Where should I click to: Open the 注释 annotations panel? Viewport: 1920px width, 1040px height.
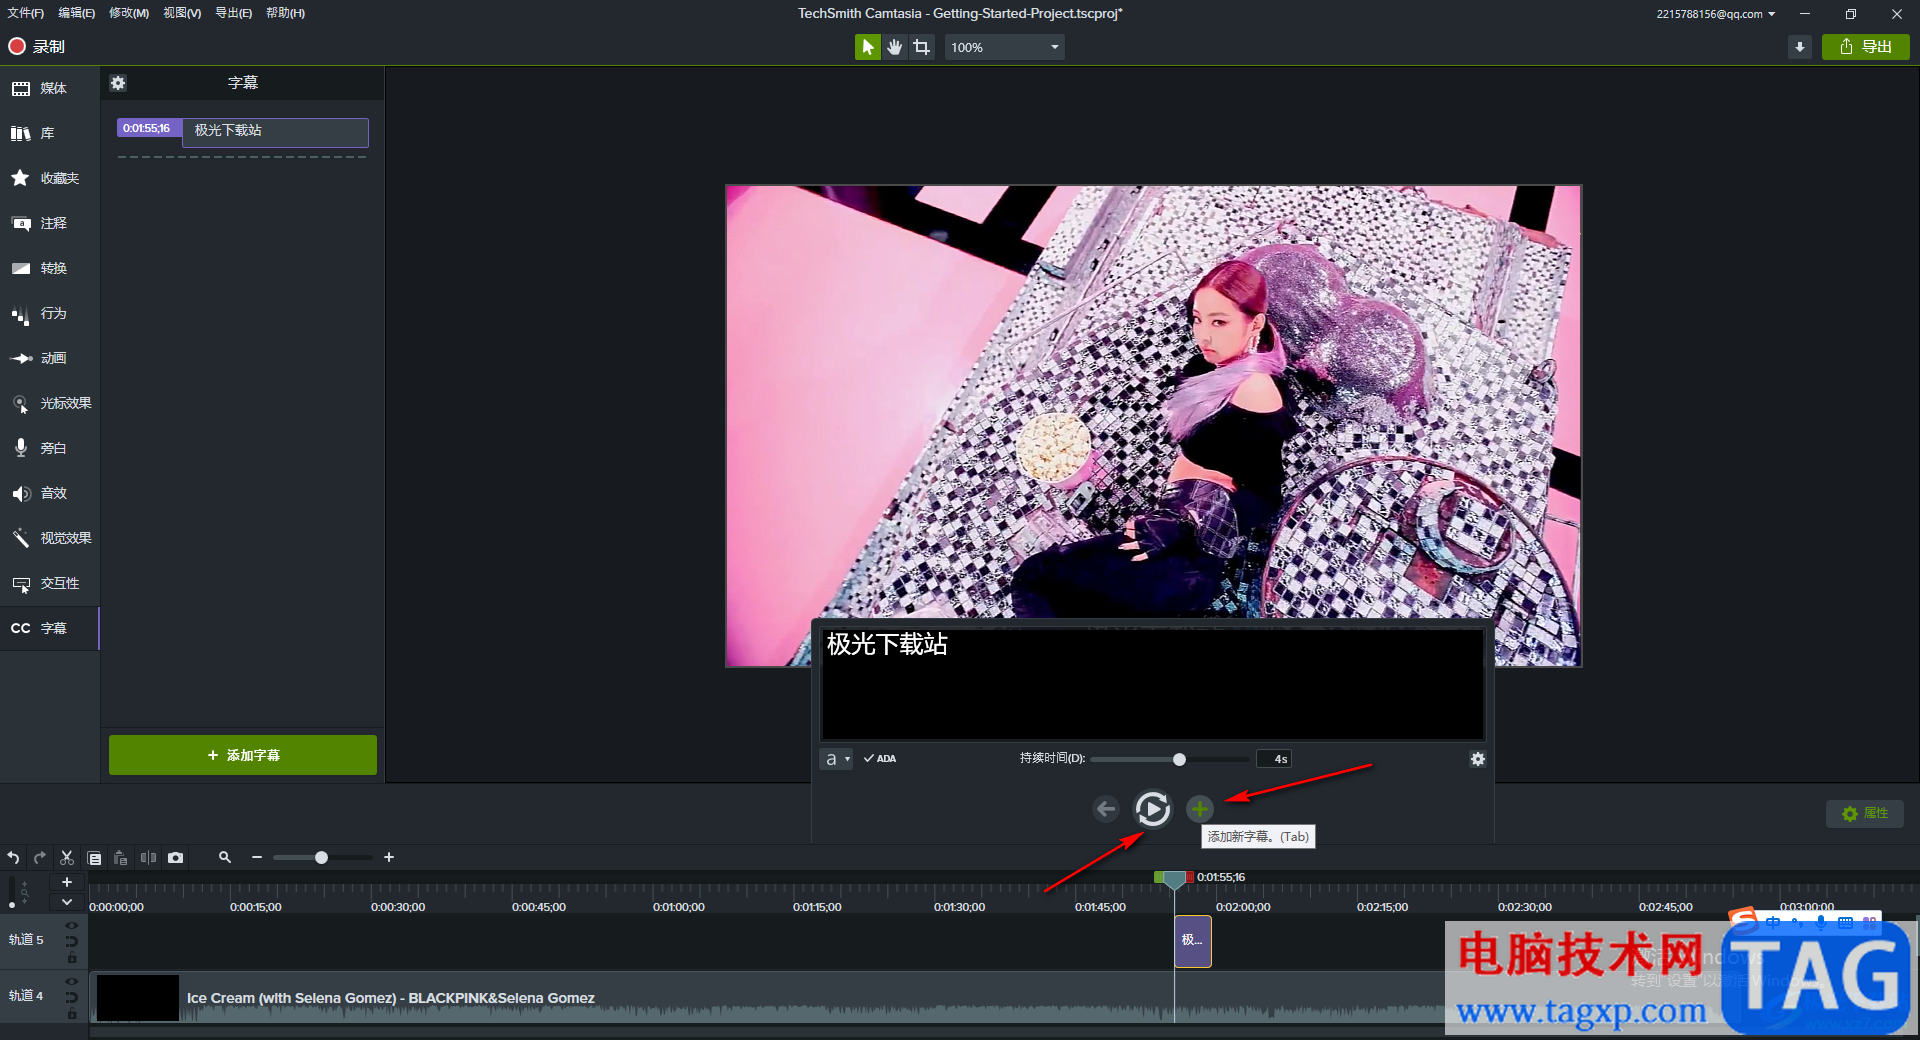pos(50,223)
